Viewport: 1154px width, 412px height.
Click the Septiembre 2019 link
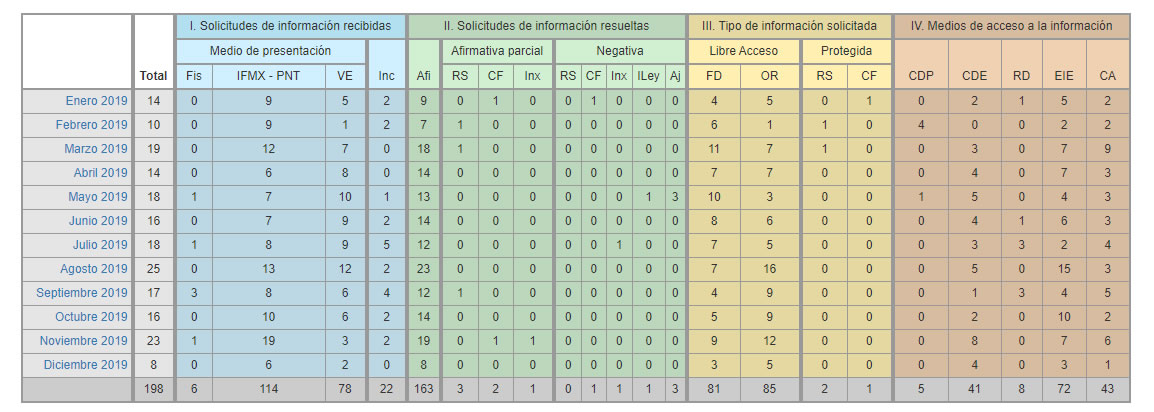click(x=82, y=293)
